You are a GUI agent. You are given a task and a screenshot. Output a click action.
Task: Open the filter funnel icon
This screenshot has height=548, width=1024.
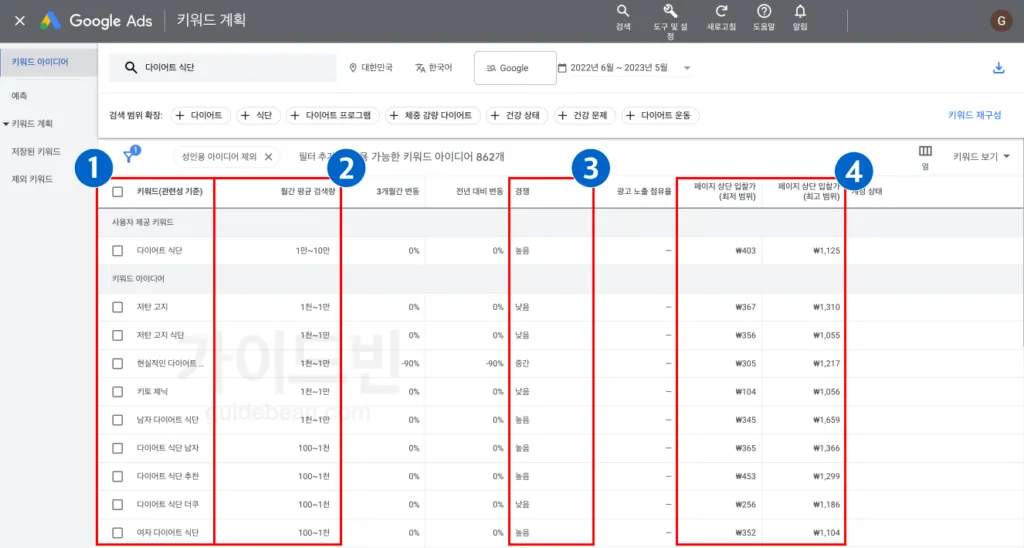129,156
